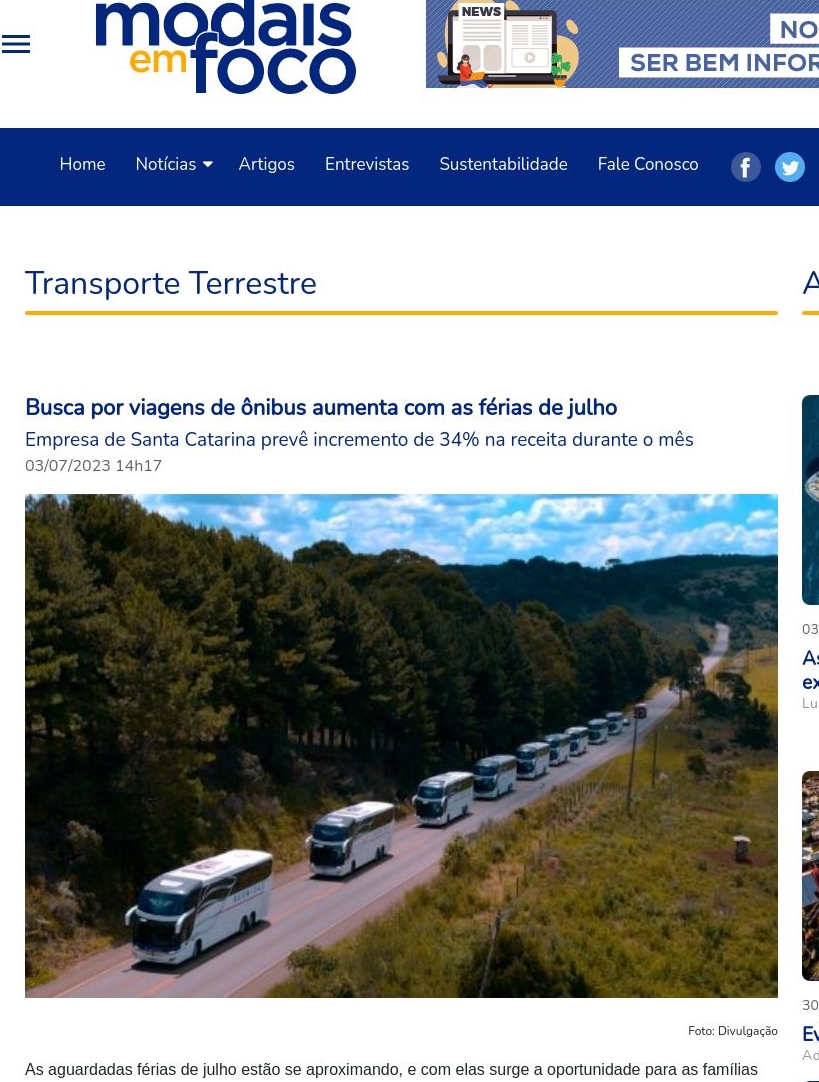
Task: Open the news banner advertisement
Action: coord(622,44)
